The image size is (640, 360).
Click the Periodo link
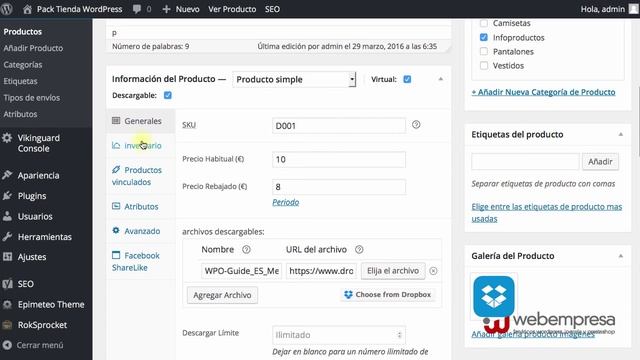coord(286,202)
